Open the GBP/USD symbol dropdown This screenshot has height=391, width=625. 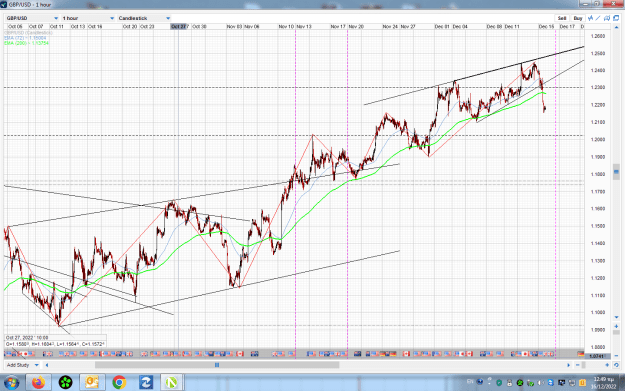[32, 18]
